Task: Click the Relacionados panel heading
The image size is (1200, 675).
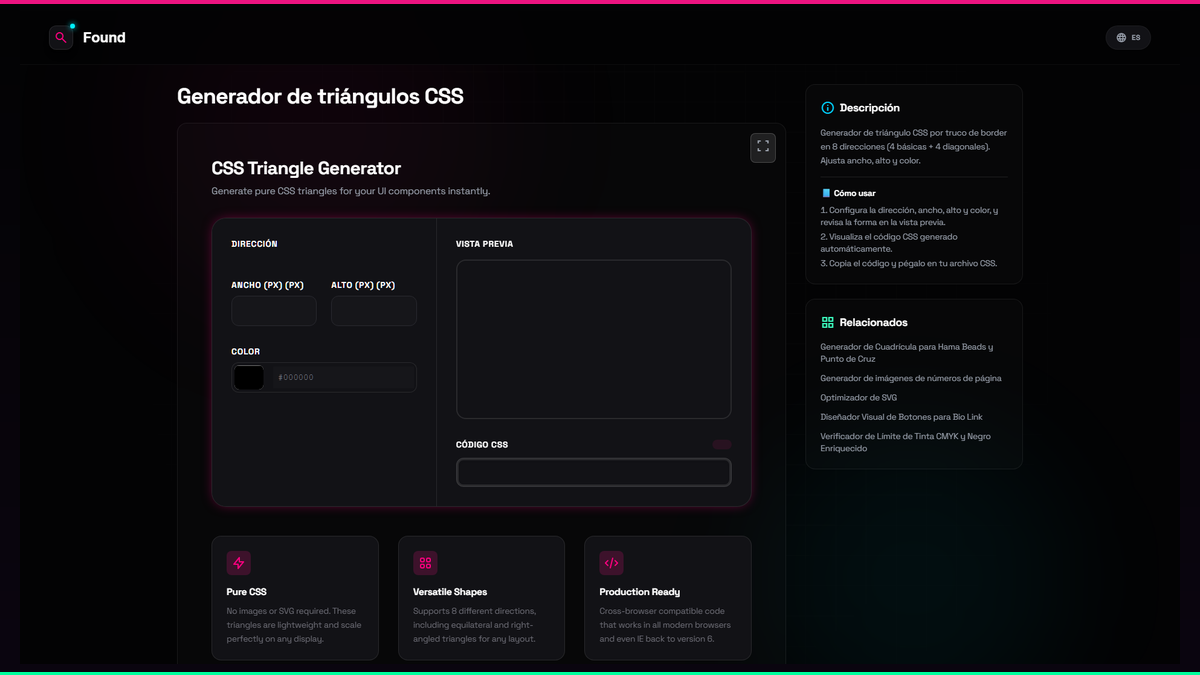Action: coord(873,323)
